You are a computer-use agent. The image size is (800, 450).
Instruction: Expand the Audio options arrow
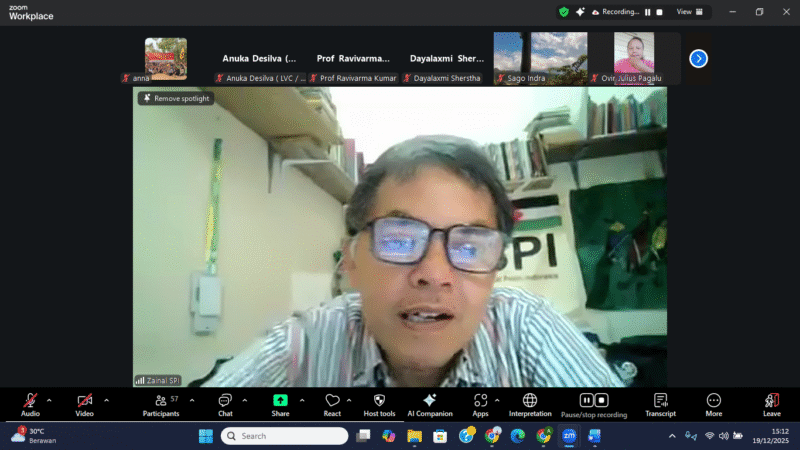[49, 400]
